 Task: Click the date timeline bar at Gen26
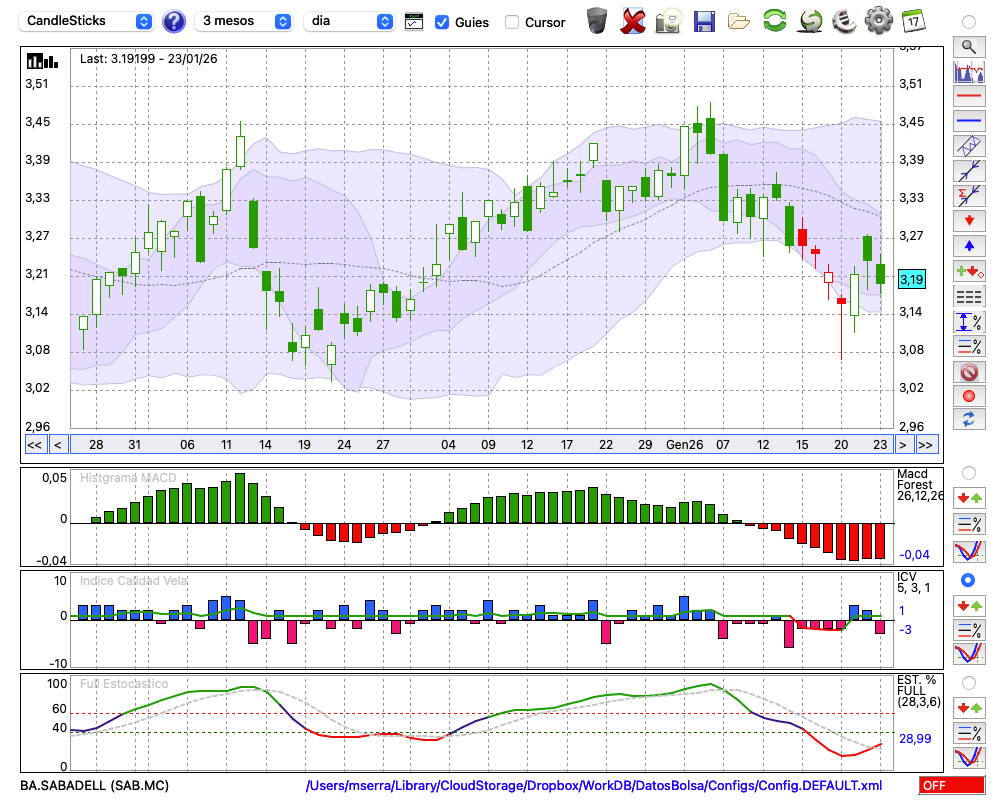click(685, 445)
